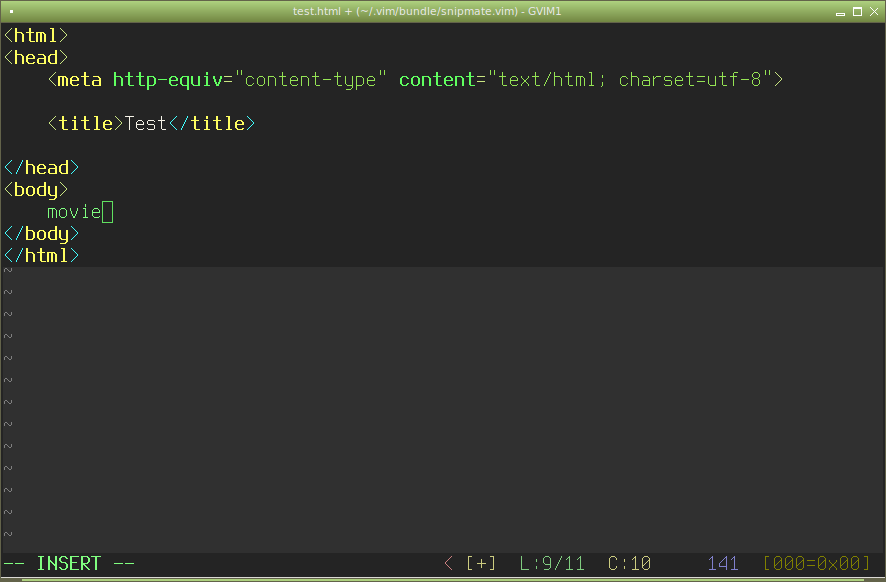The image size is (886, 582).
Task: Close the GVIM window
Action: pyautogui.click(x=875, y=10)
